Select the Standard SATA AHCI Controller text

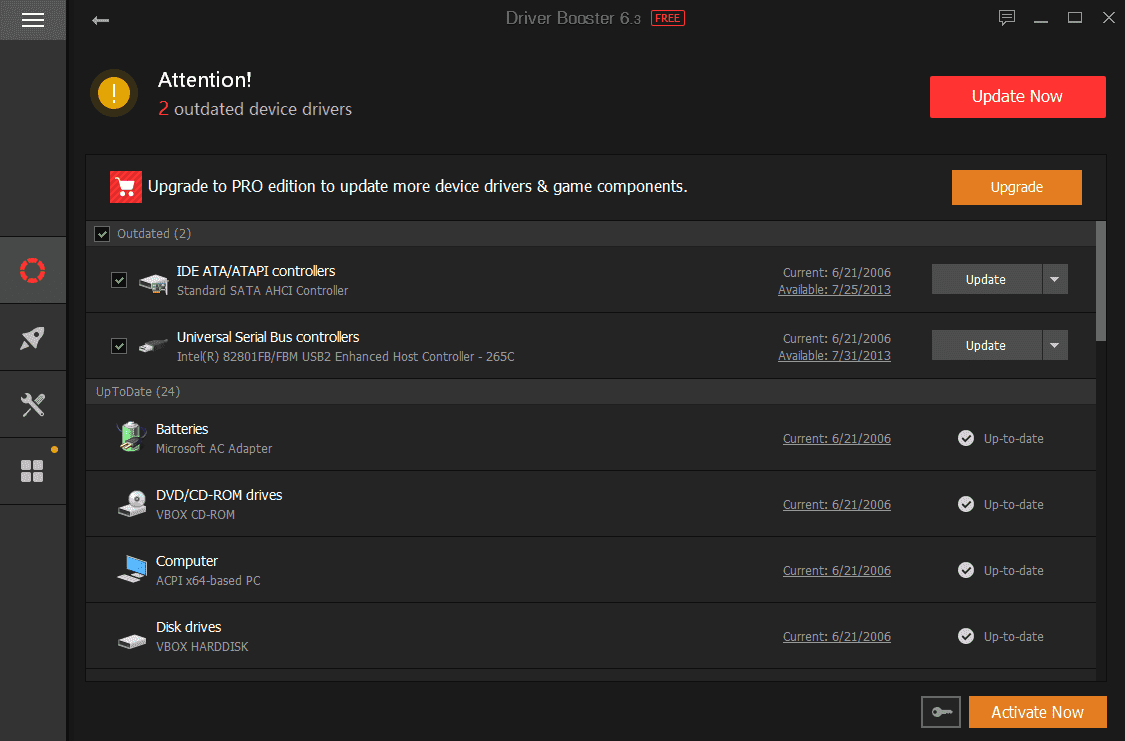(262, 291)
